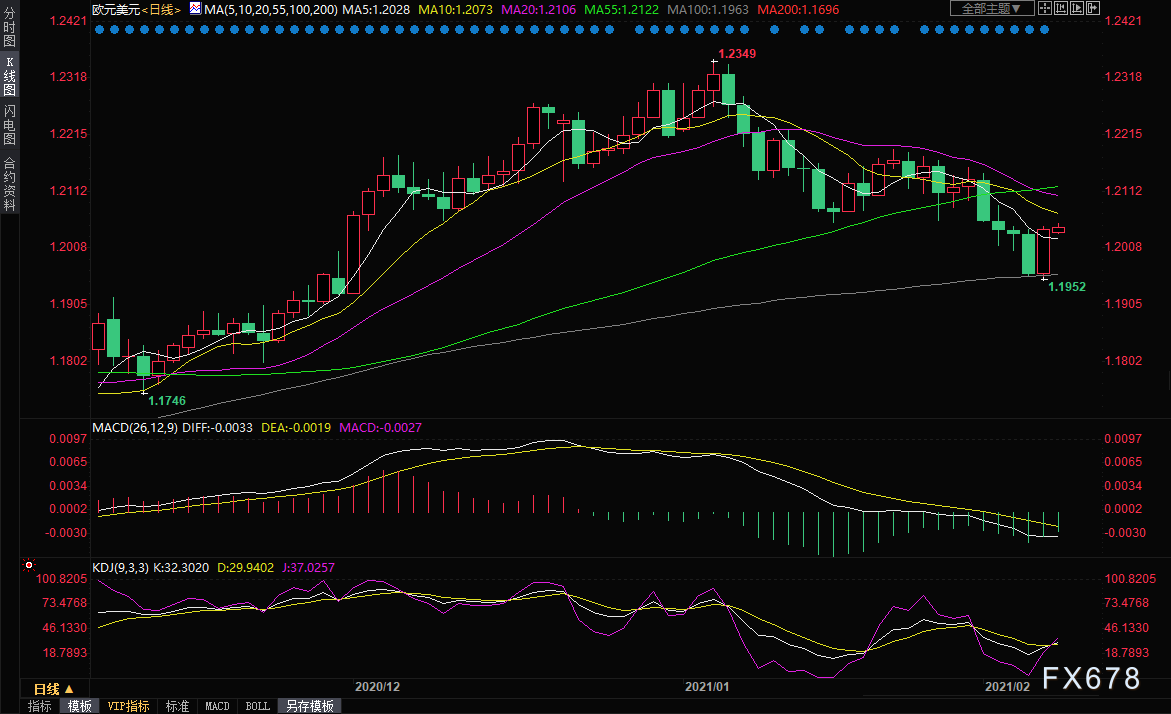Click the MACD(26,12,9) indicator label
1171x714 pixels.
[x=135, y=428]
